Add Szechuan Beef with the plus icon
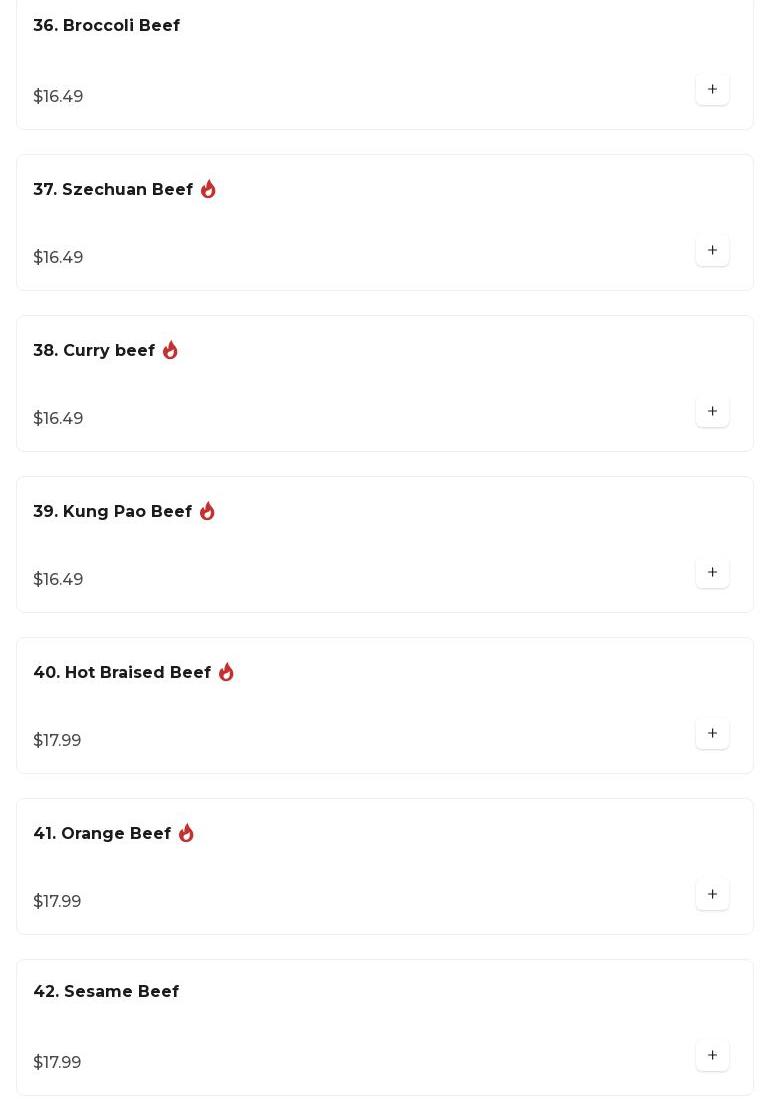770x1113 pixels. tap(712, 250)
